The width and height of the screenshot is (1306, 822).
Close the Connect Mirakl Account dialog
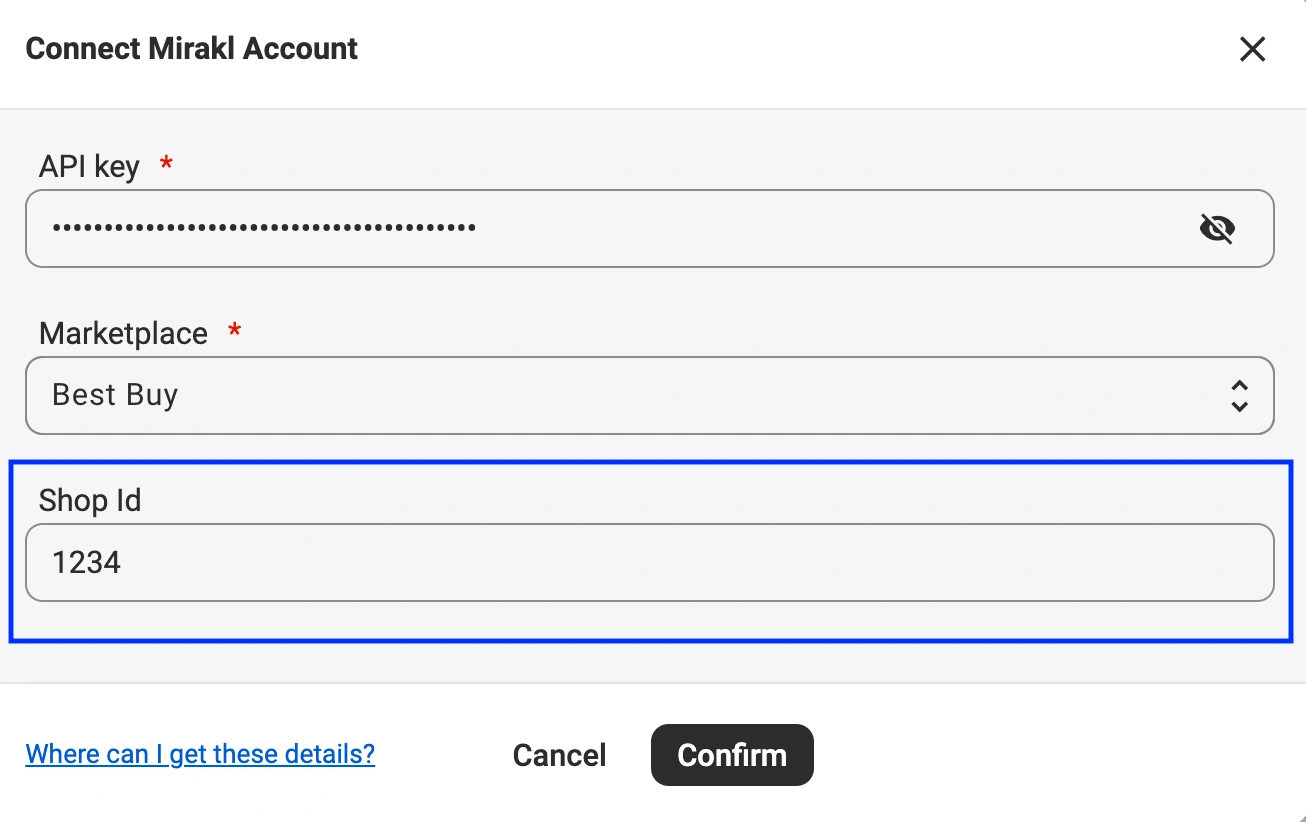point(1252,49)
